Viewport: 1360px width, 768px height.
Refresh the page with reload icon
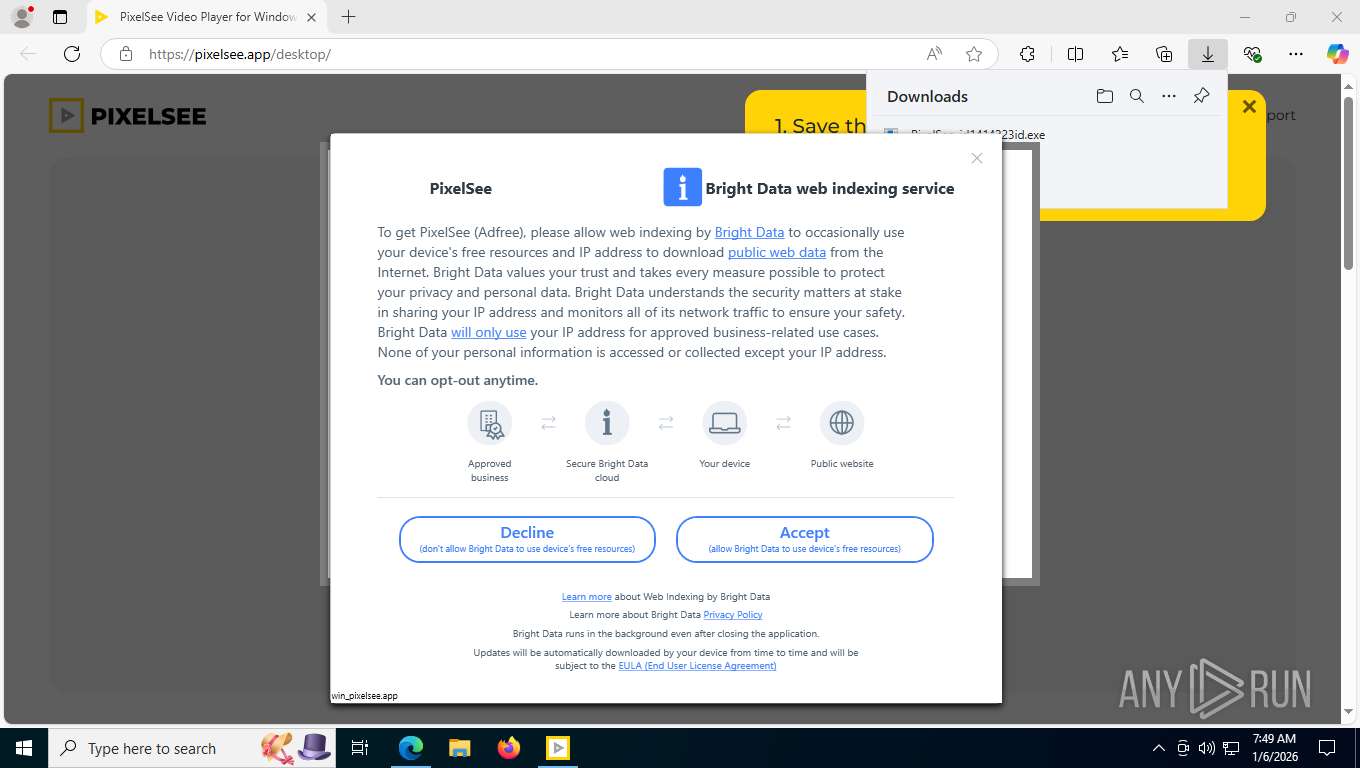(x=72, y=54)
